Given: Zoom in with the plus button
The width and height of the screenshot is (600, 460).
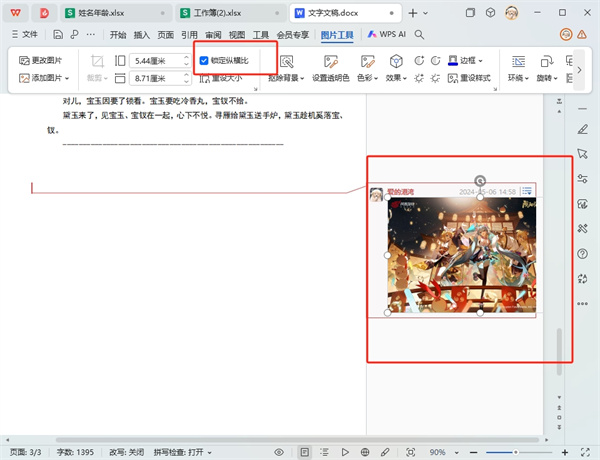Looking at the screenshot, I should 564,452.
